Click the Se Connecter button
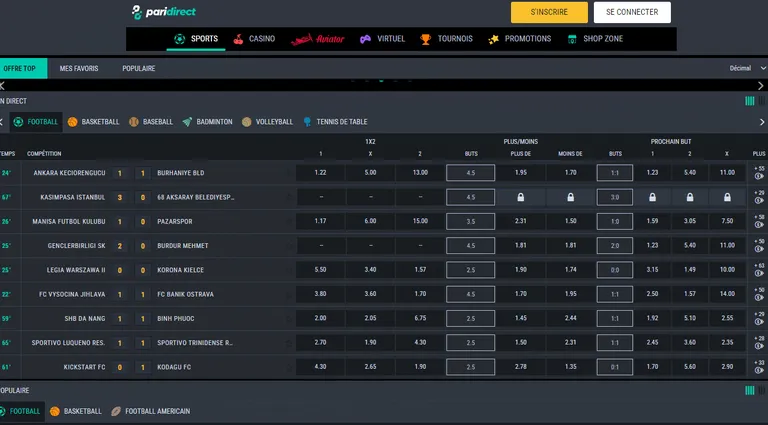 tap(632, 12)
